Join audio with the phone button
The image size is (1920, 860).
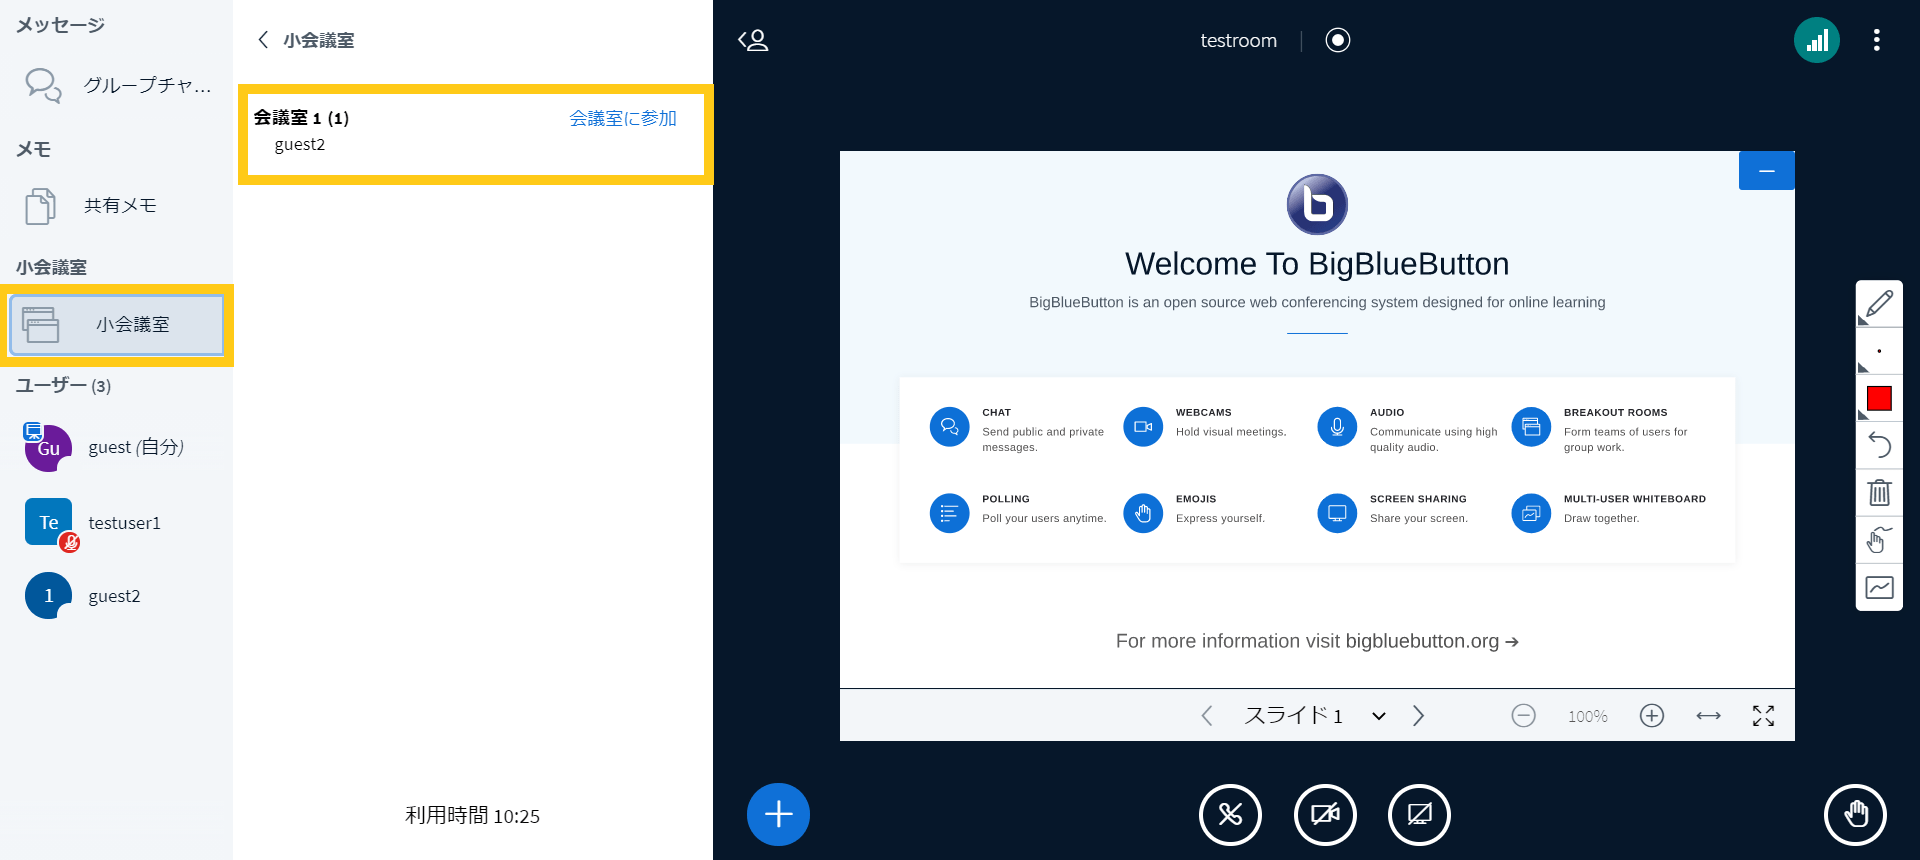coord(1230,815)
